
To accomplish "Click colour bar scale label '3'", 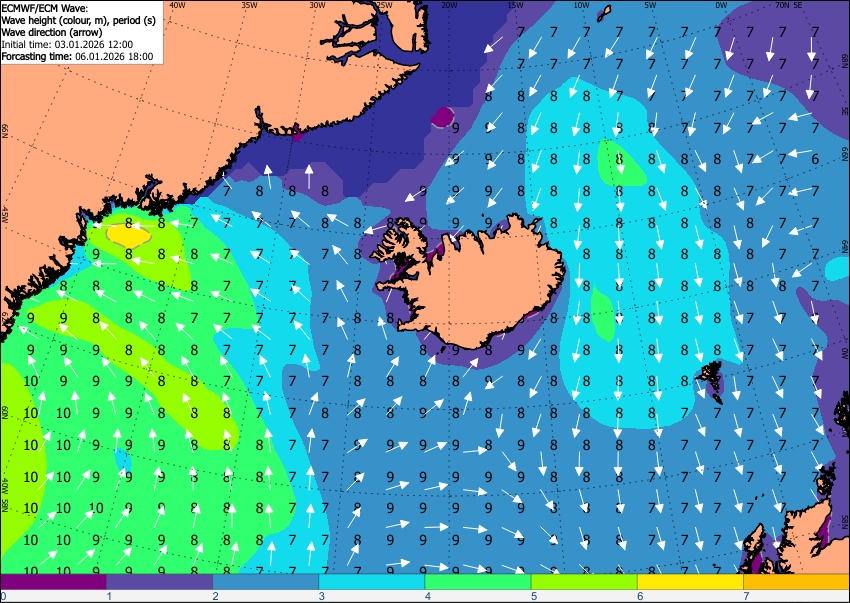I will pyautogui.click(x=321, y=596).
